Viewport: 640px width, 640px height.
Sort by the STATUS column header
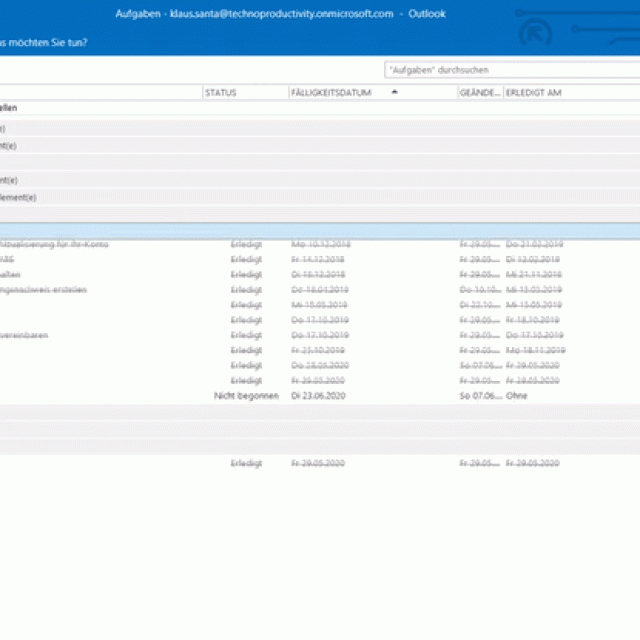click(245, 93)
